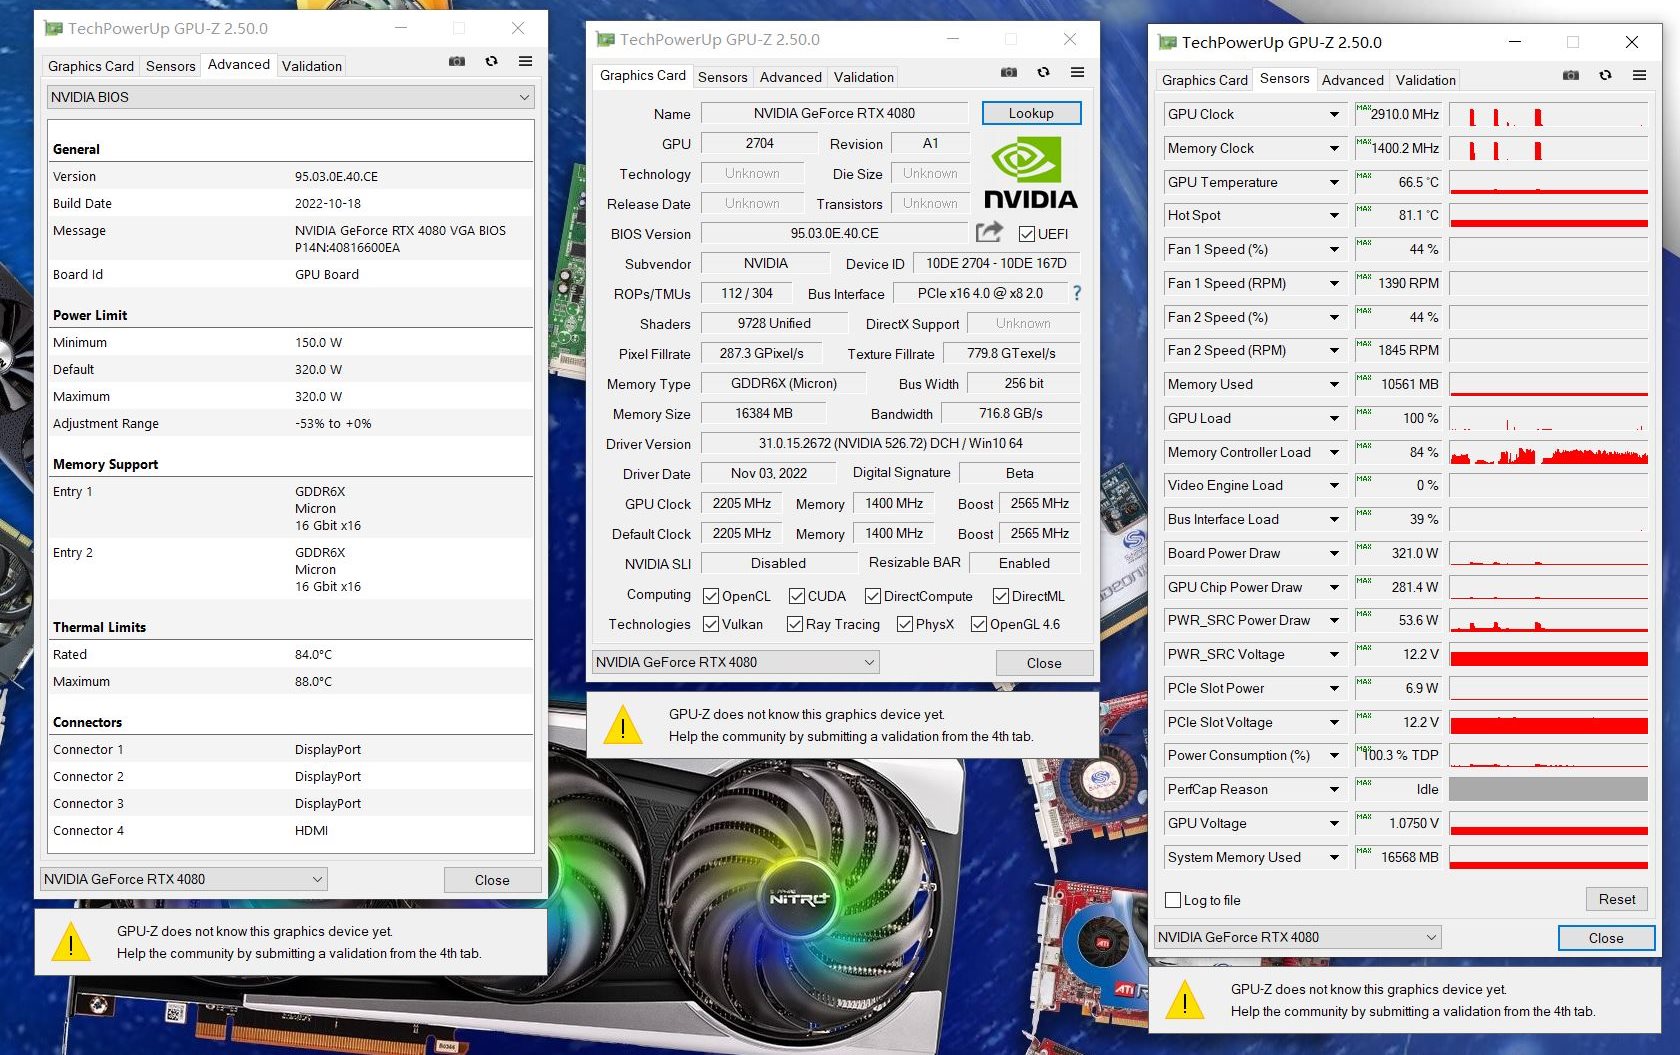The width and height of the screenshot is (1680, 1055).
Task: Toggle the UEFI checkbox
Action: [1026, 234]
